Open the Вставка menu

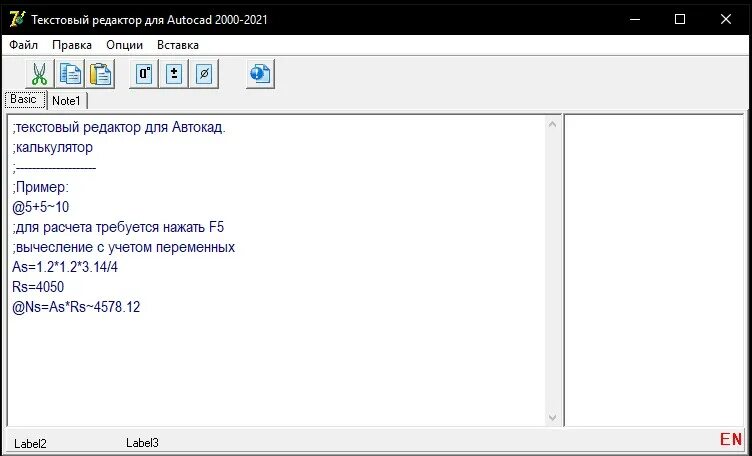[x=178, y=45]
